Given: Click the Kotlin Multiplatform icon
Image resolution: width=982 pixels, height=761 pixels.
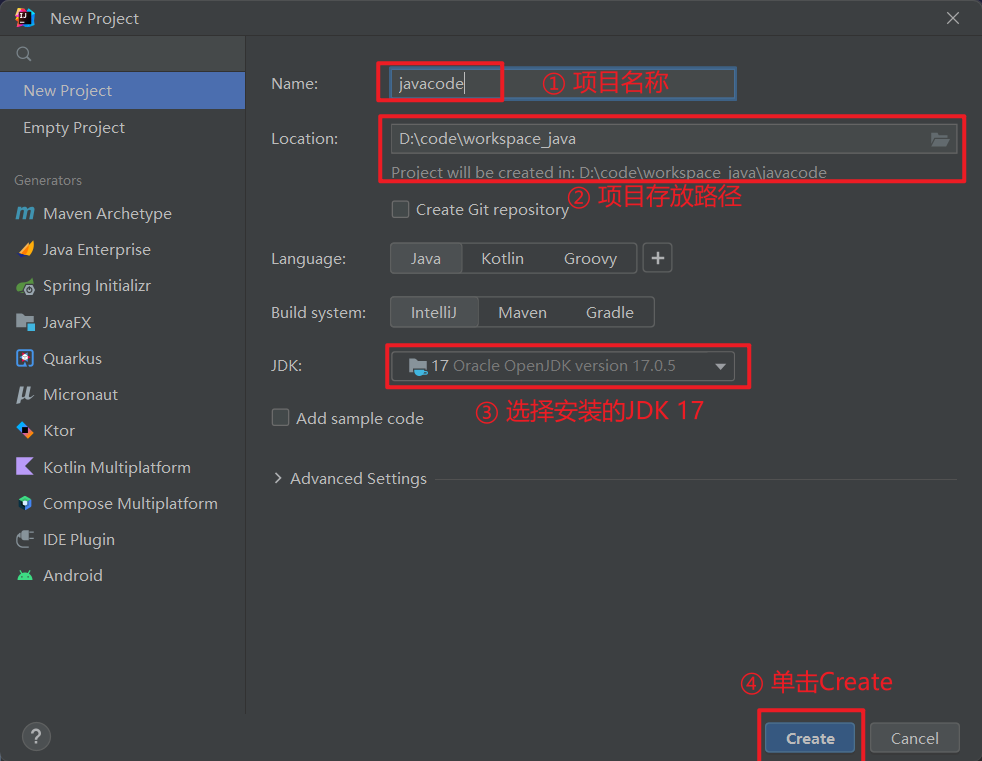Looking at the screenshot, I should coord(24,467).
